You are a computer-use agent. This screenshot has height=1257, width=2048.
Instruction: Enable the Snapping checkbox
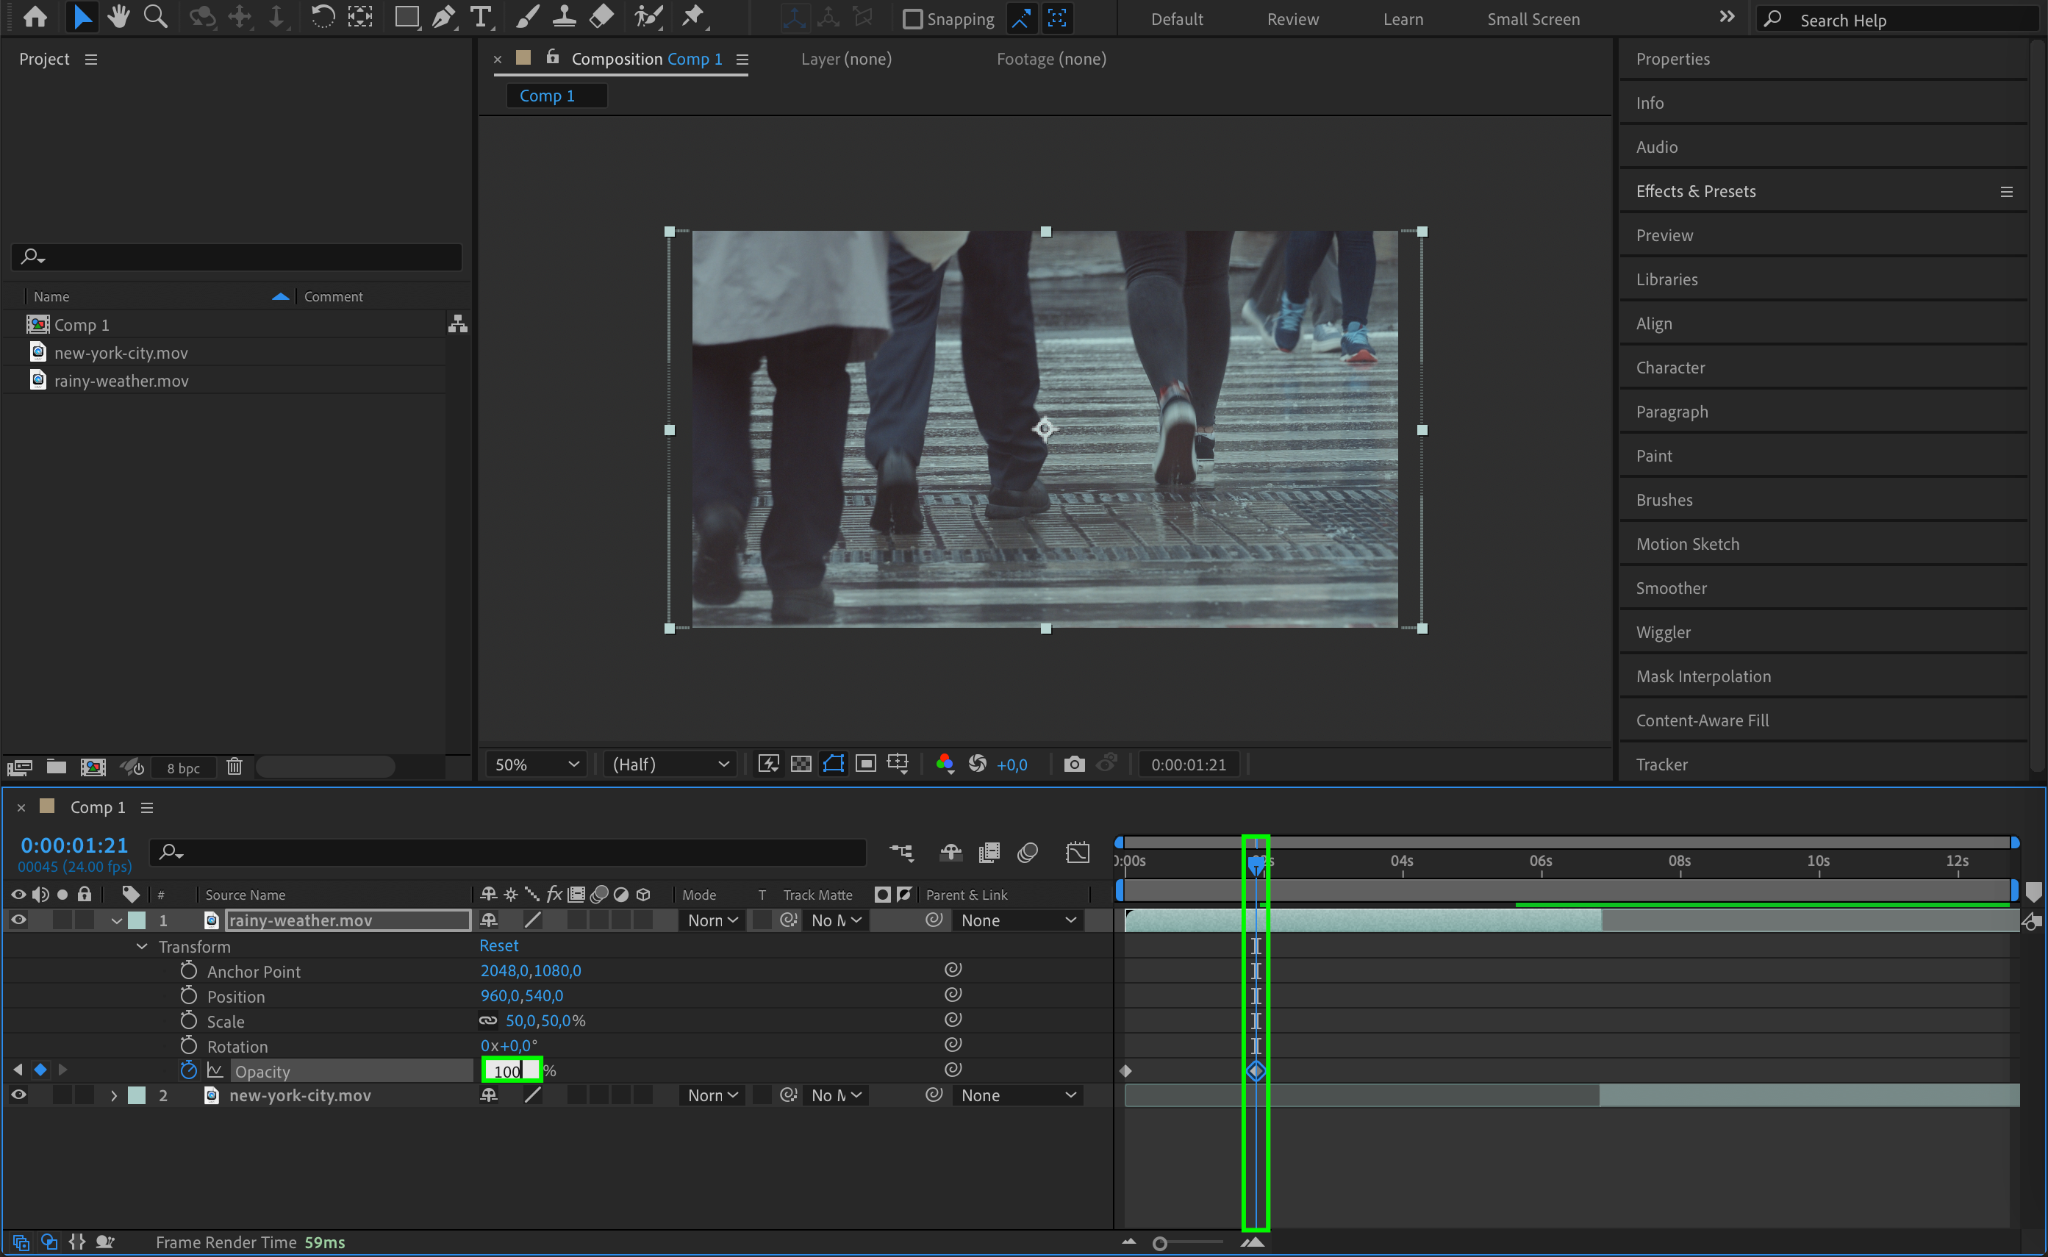click(x=912, y=19)
